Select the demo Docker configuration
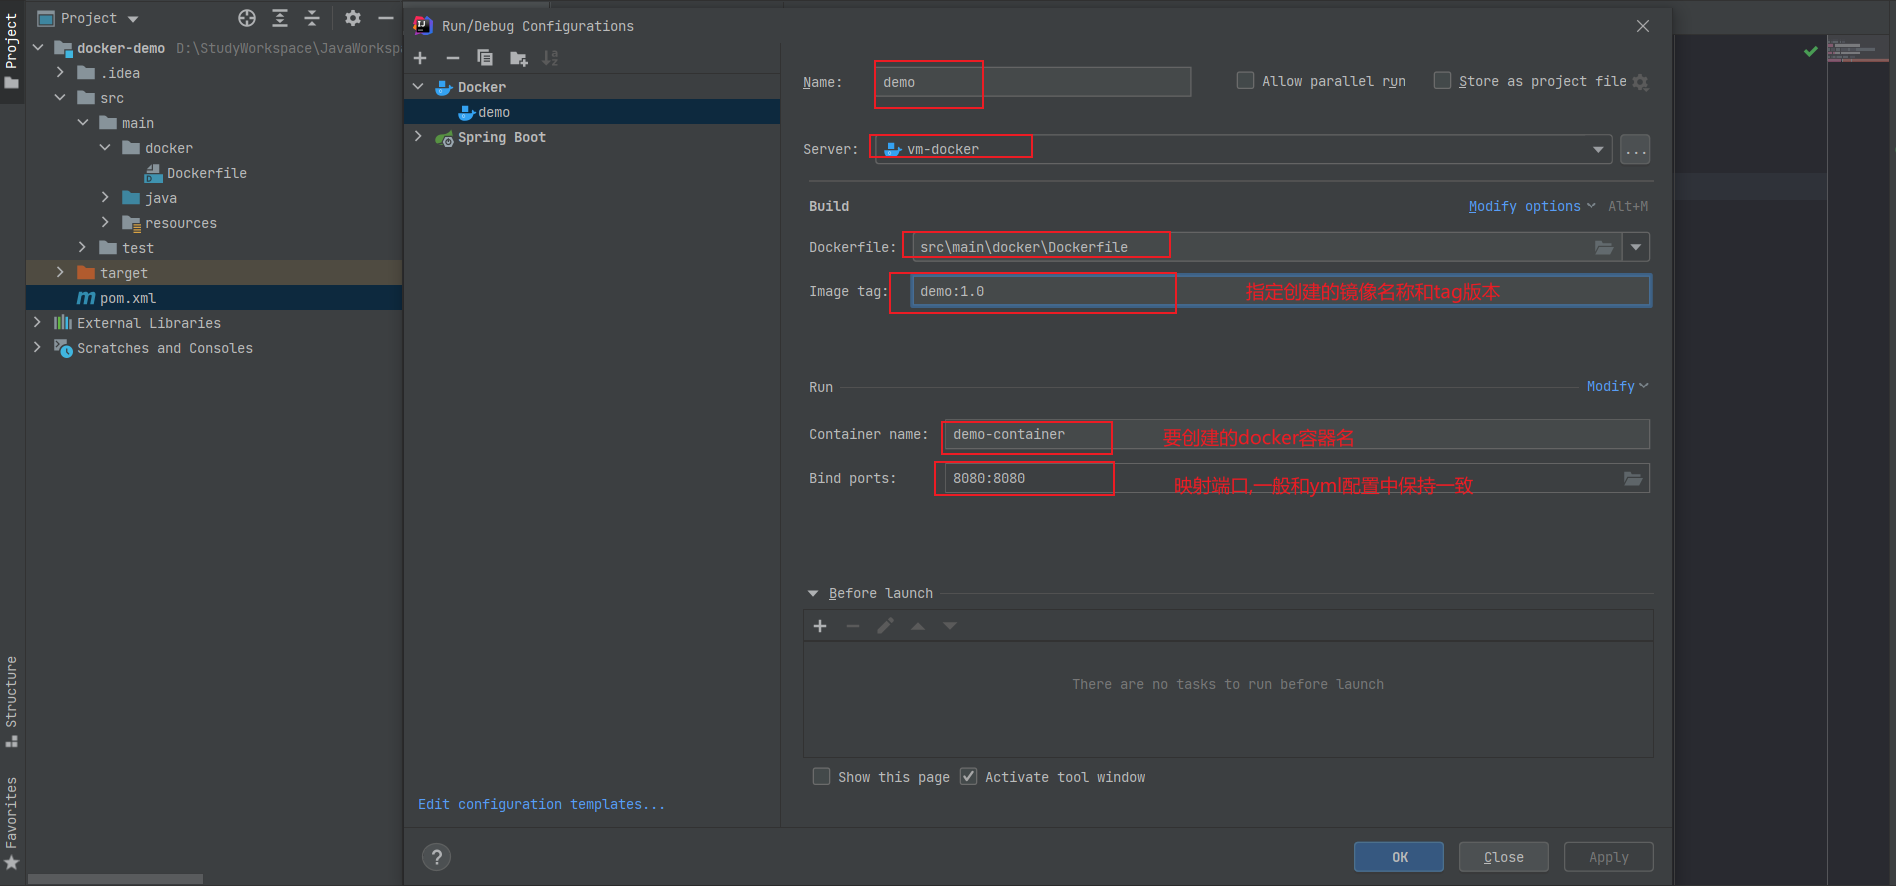1896x886 pixels. 494,112
